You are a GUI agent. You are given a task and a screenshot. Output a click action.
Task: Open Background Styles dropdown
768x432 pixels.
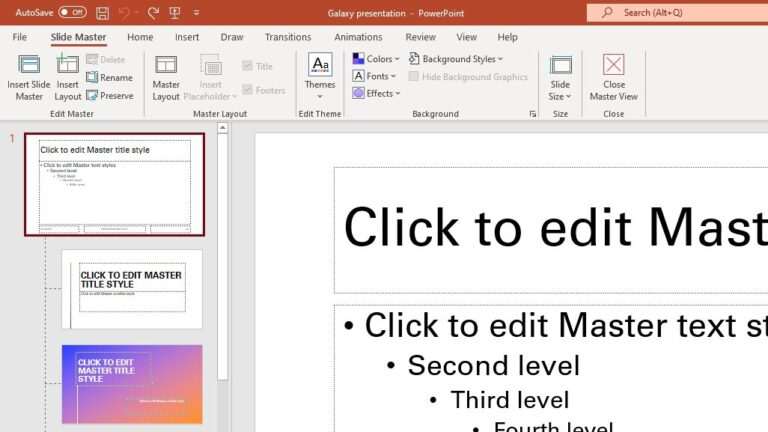tap(456, 59)
